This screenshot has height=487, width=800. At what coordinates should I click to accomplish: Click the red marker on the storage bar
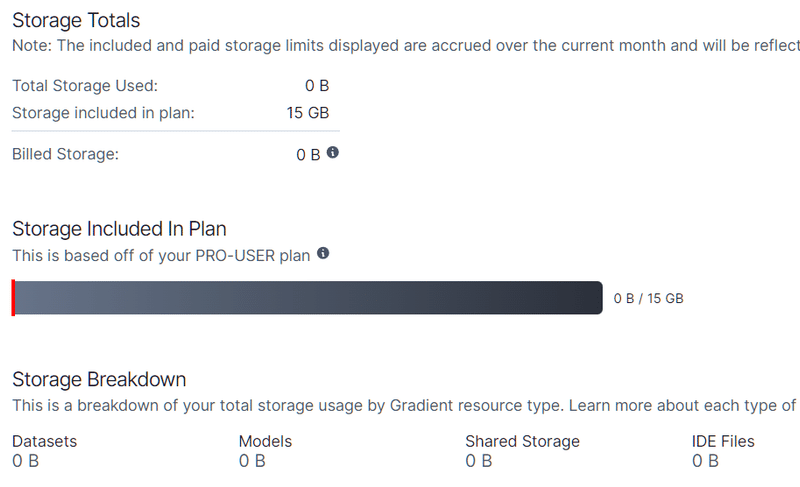pos(14,298)
